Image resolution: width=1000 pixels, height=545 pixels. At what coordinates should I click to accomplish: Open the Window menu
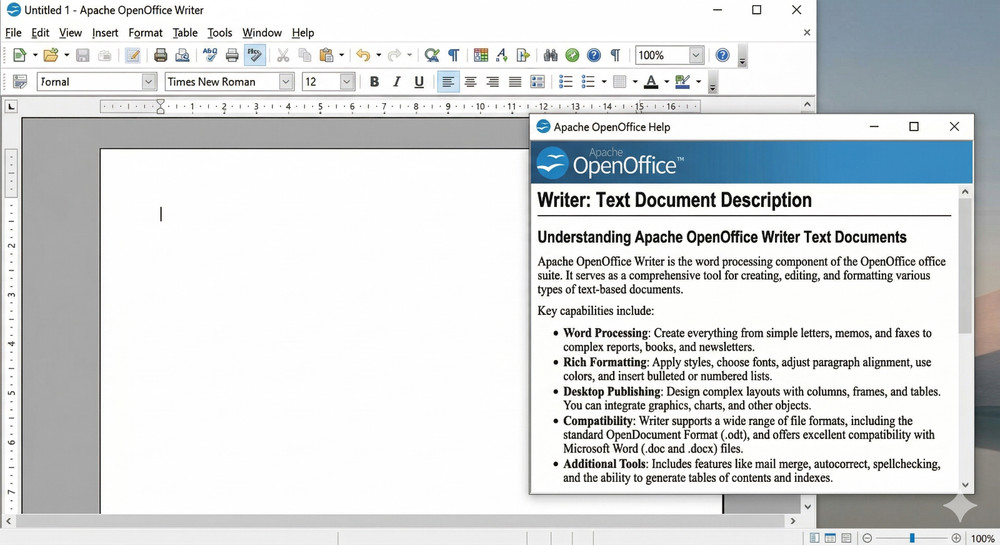point(261,33)
